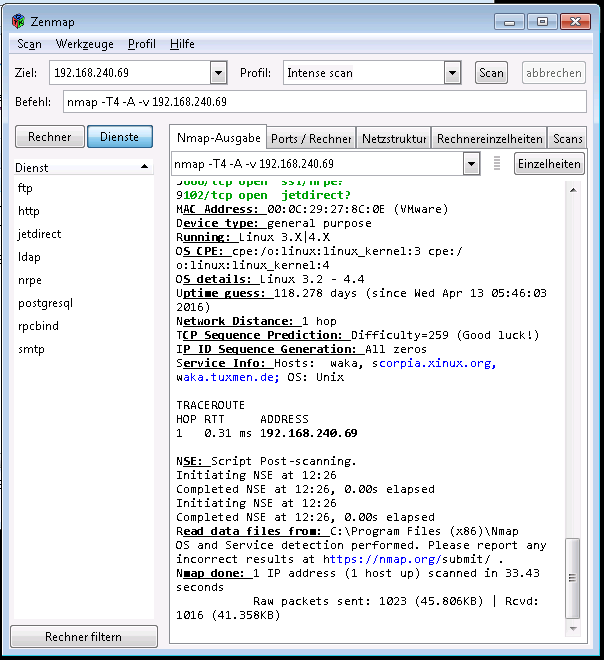Select the ldap service row

[x=83, y=257]
